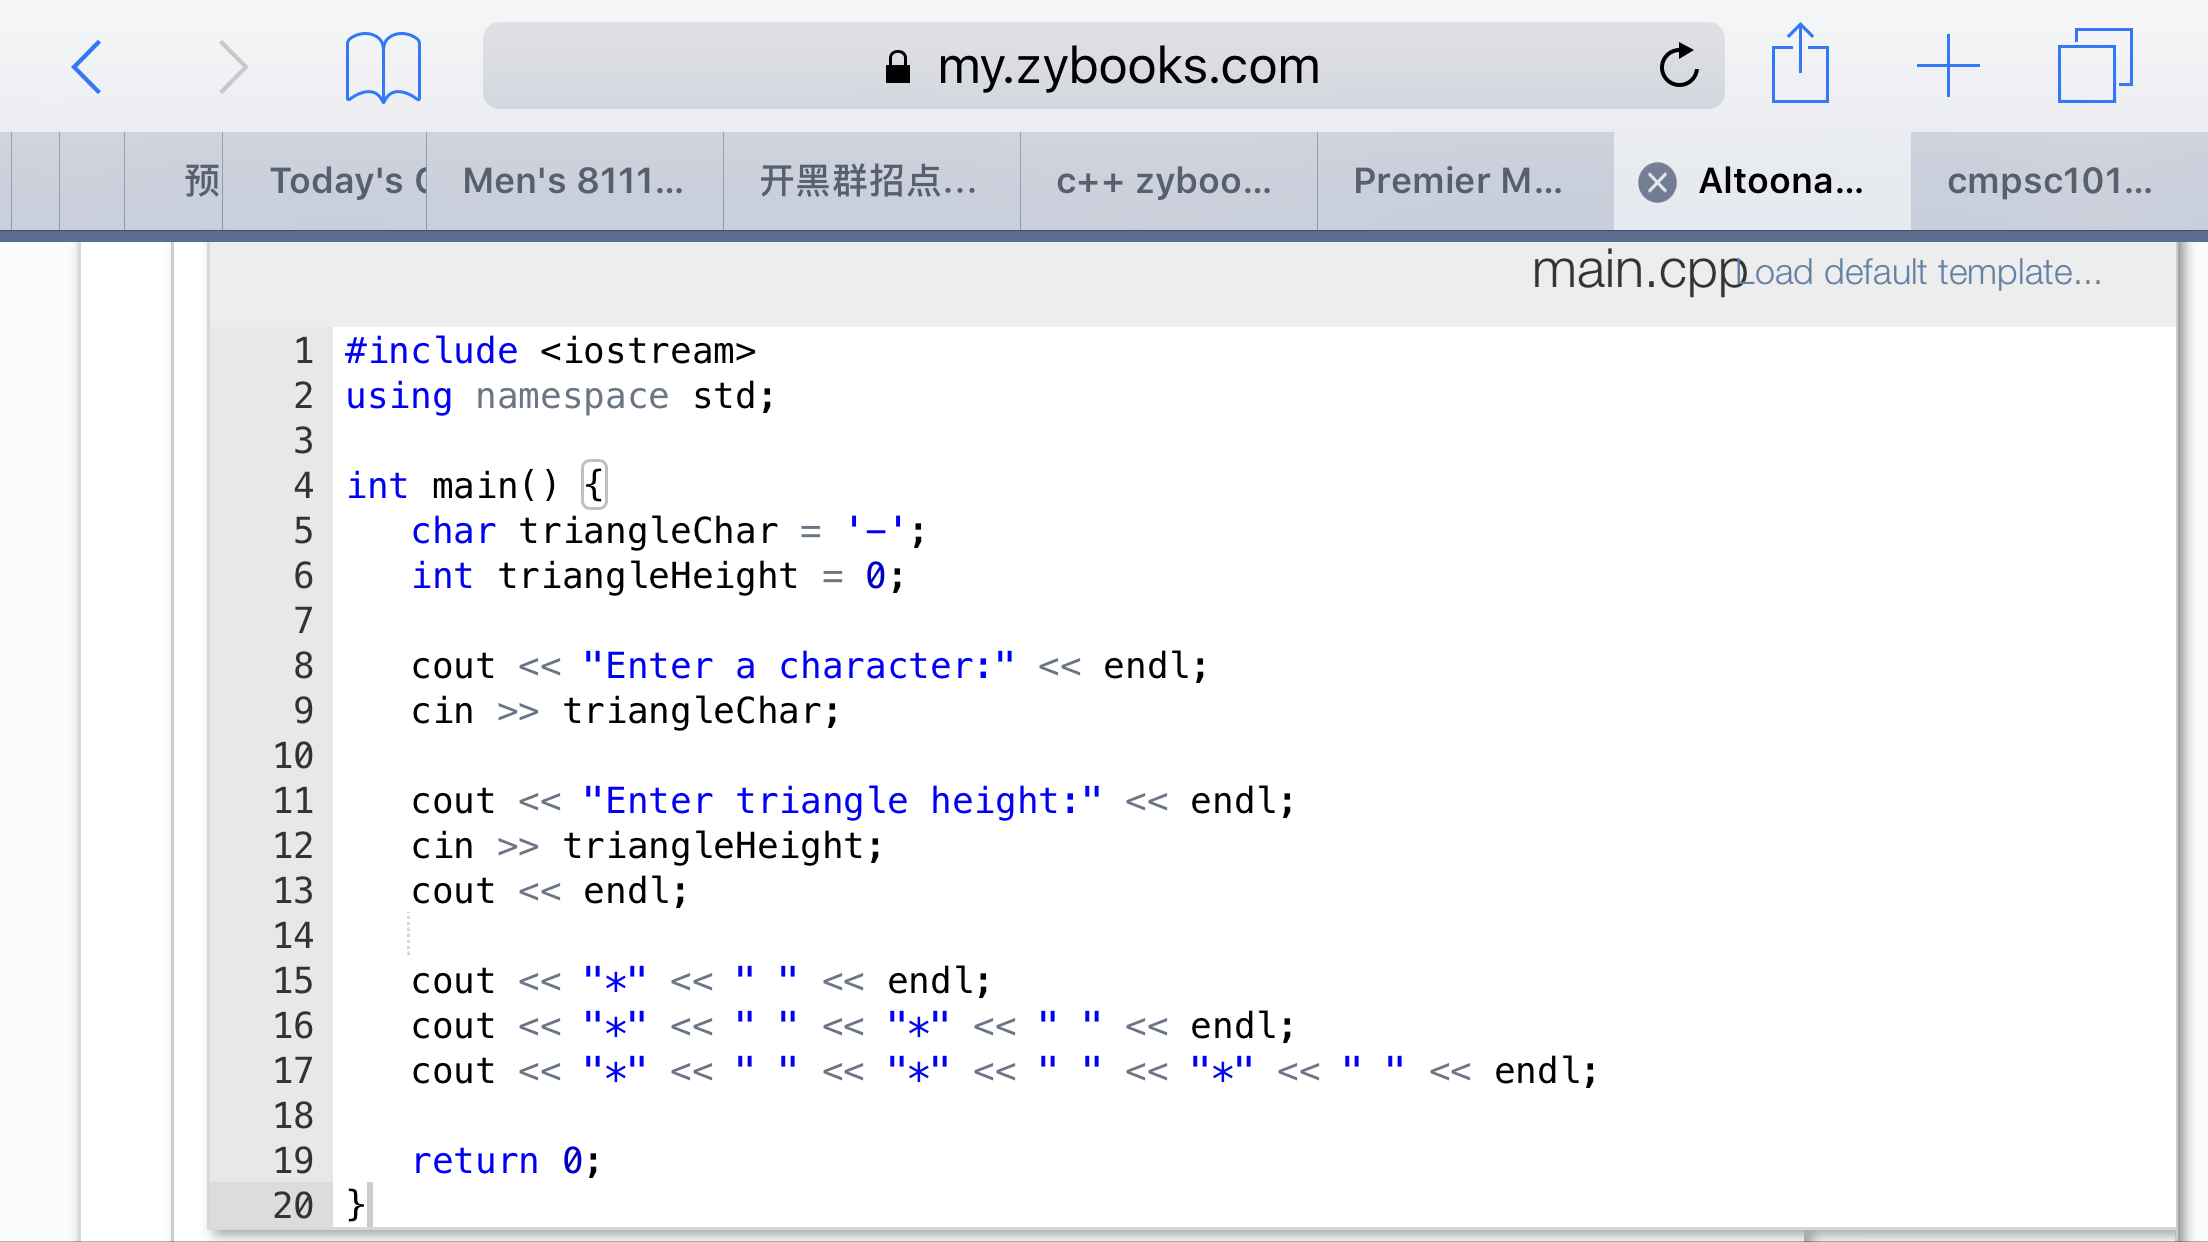
Task: Tap the padlock icon in address bar
Action: tap(897, 67)
